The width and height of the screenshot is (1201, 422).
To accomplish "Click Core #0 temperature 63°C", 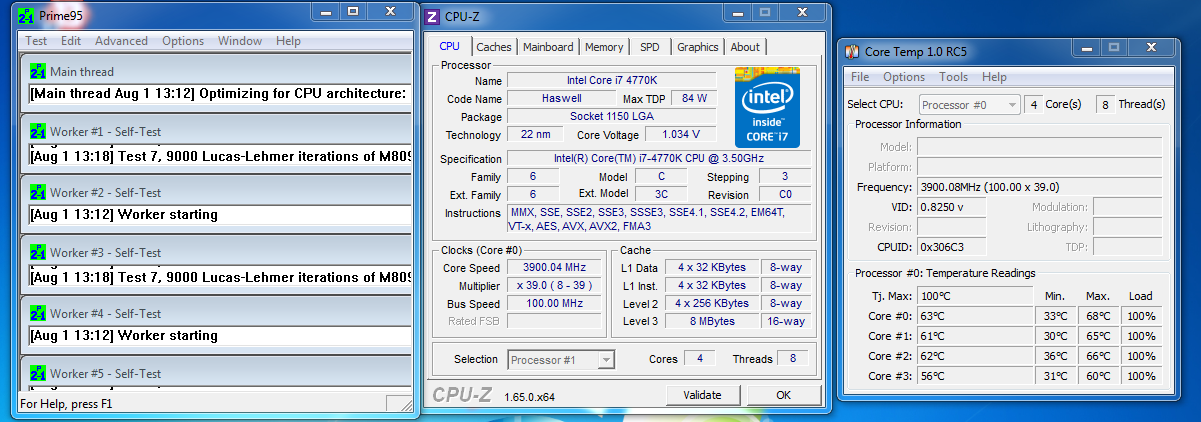I will click(x=975, y=316).
